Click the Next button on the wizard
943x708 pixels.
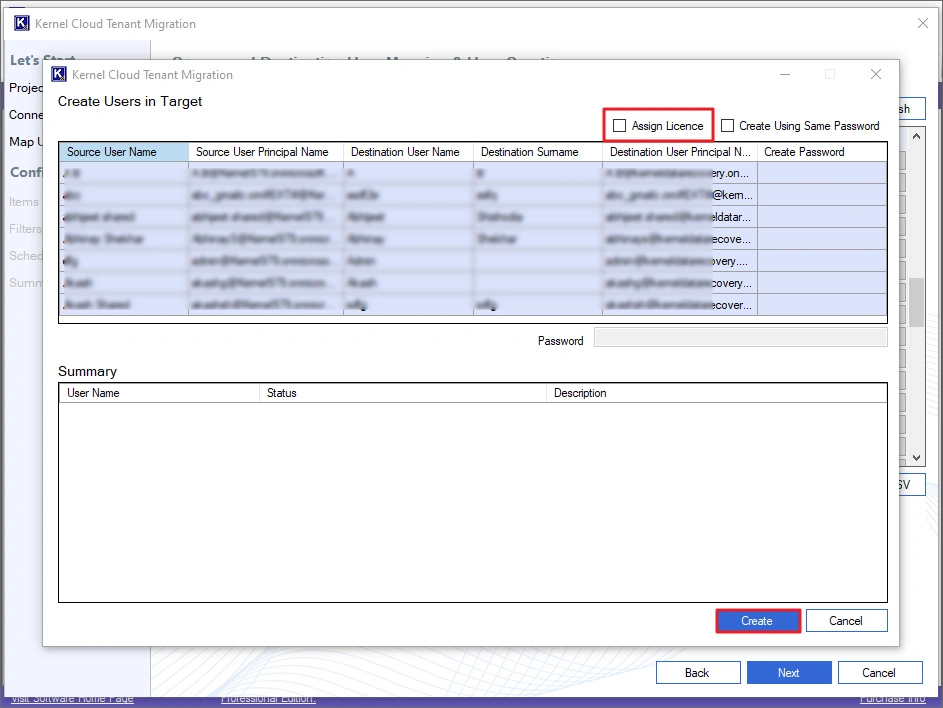pos(788,672)
